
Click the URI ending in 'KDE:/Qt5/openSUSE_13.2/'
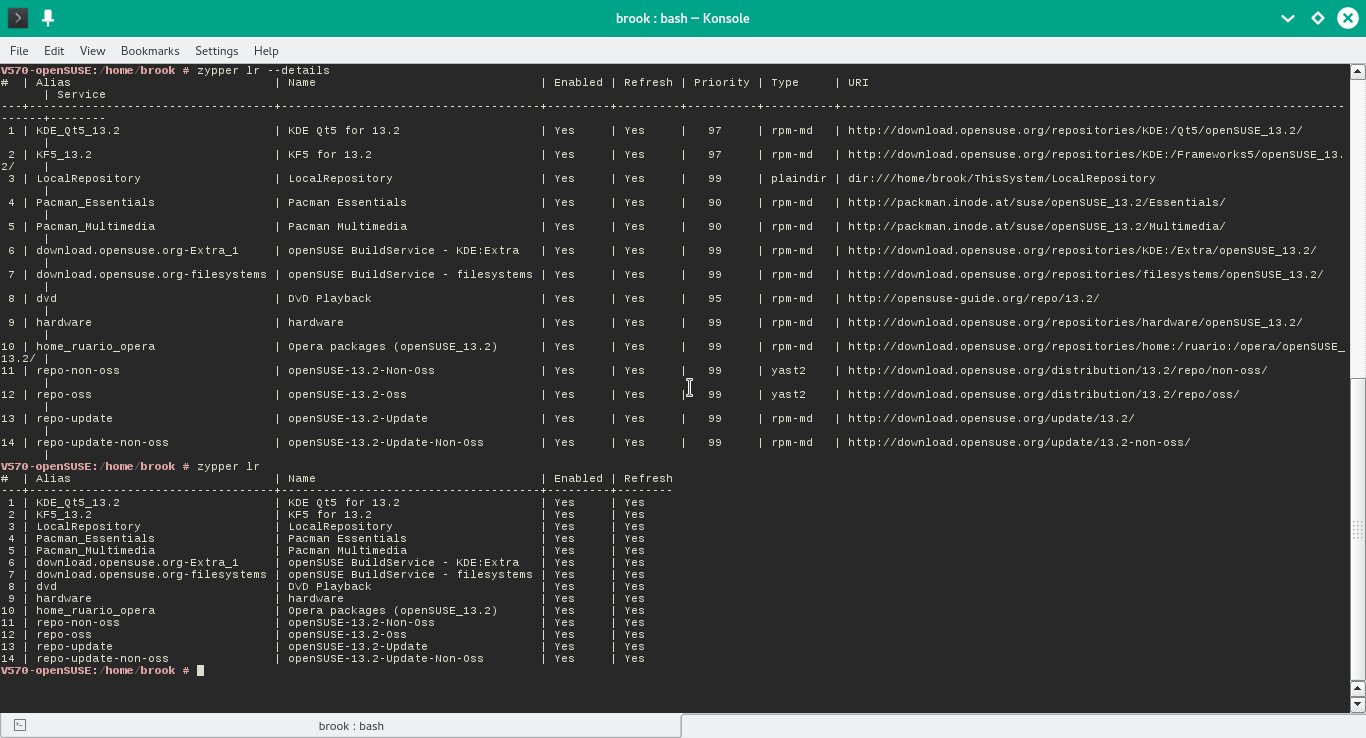(x=1075, y=131)
